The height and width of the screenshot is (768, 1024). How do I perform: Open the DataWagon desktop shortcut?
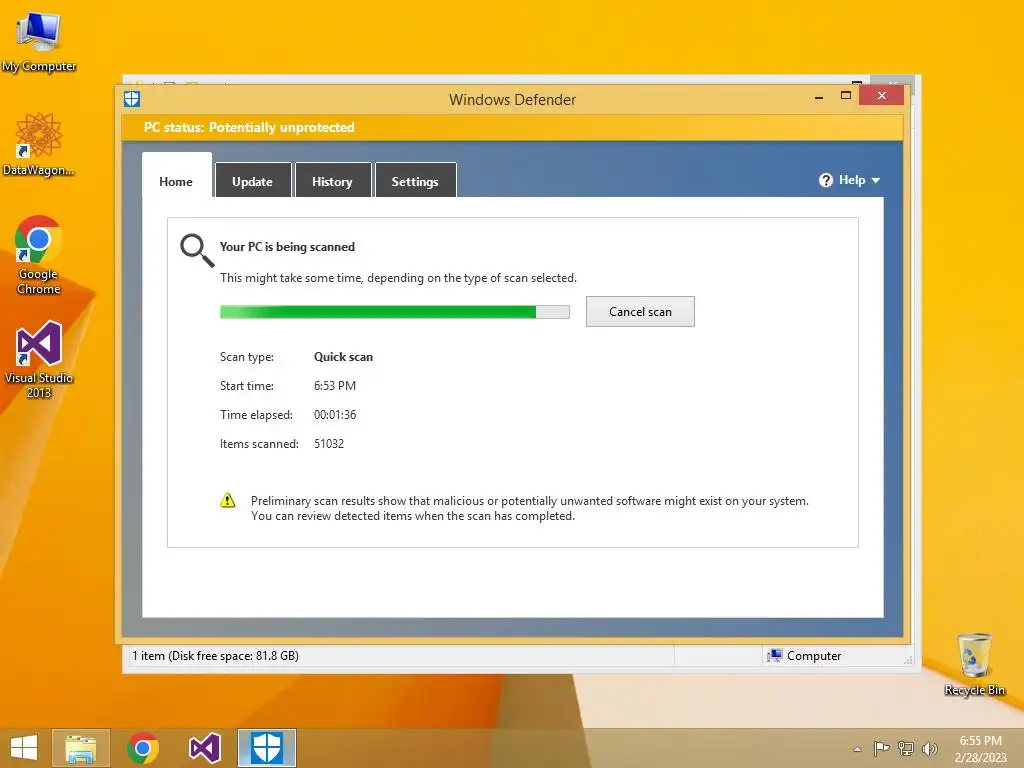(x=39, y=144)
